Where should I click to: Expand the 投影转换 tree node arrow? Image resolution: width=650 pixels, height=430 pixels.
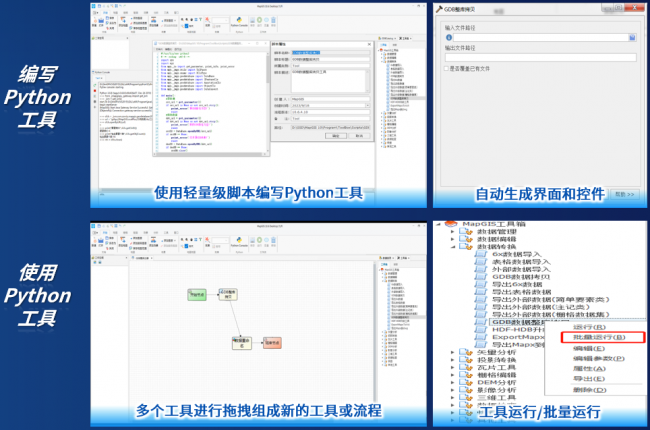click(x=453, y=360)
